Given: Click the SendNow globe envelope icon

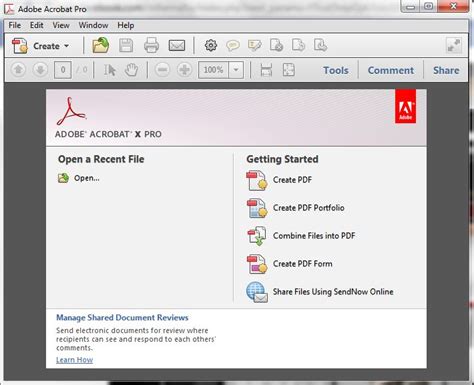Looking at the screenshot, I should coord(257,292).
